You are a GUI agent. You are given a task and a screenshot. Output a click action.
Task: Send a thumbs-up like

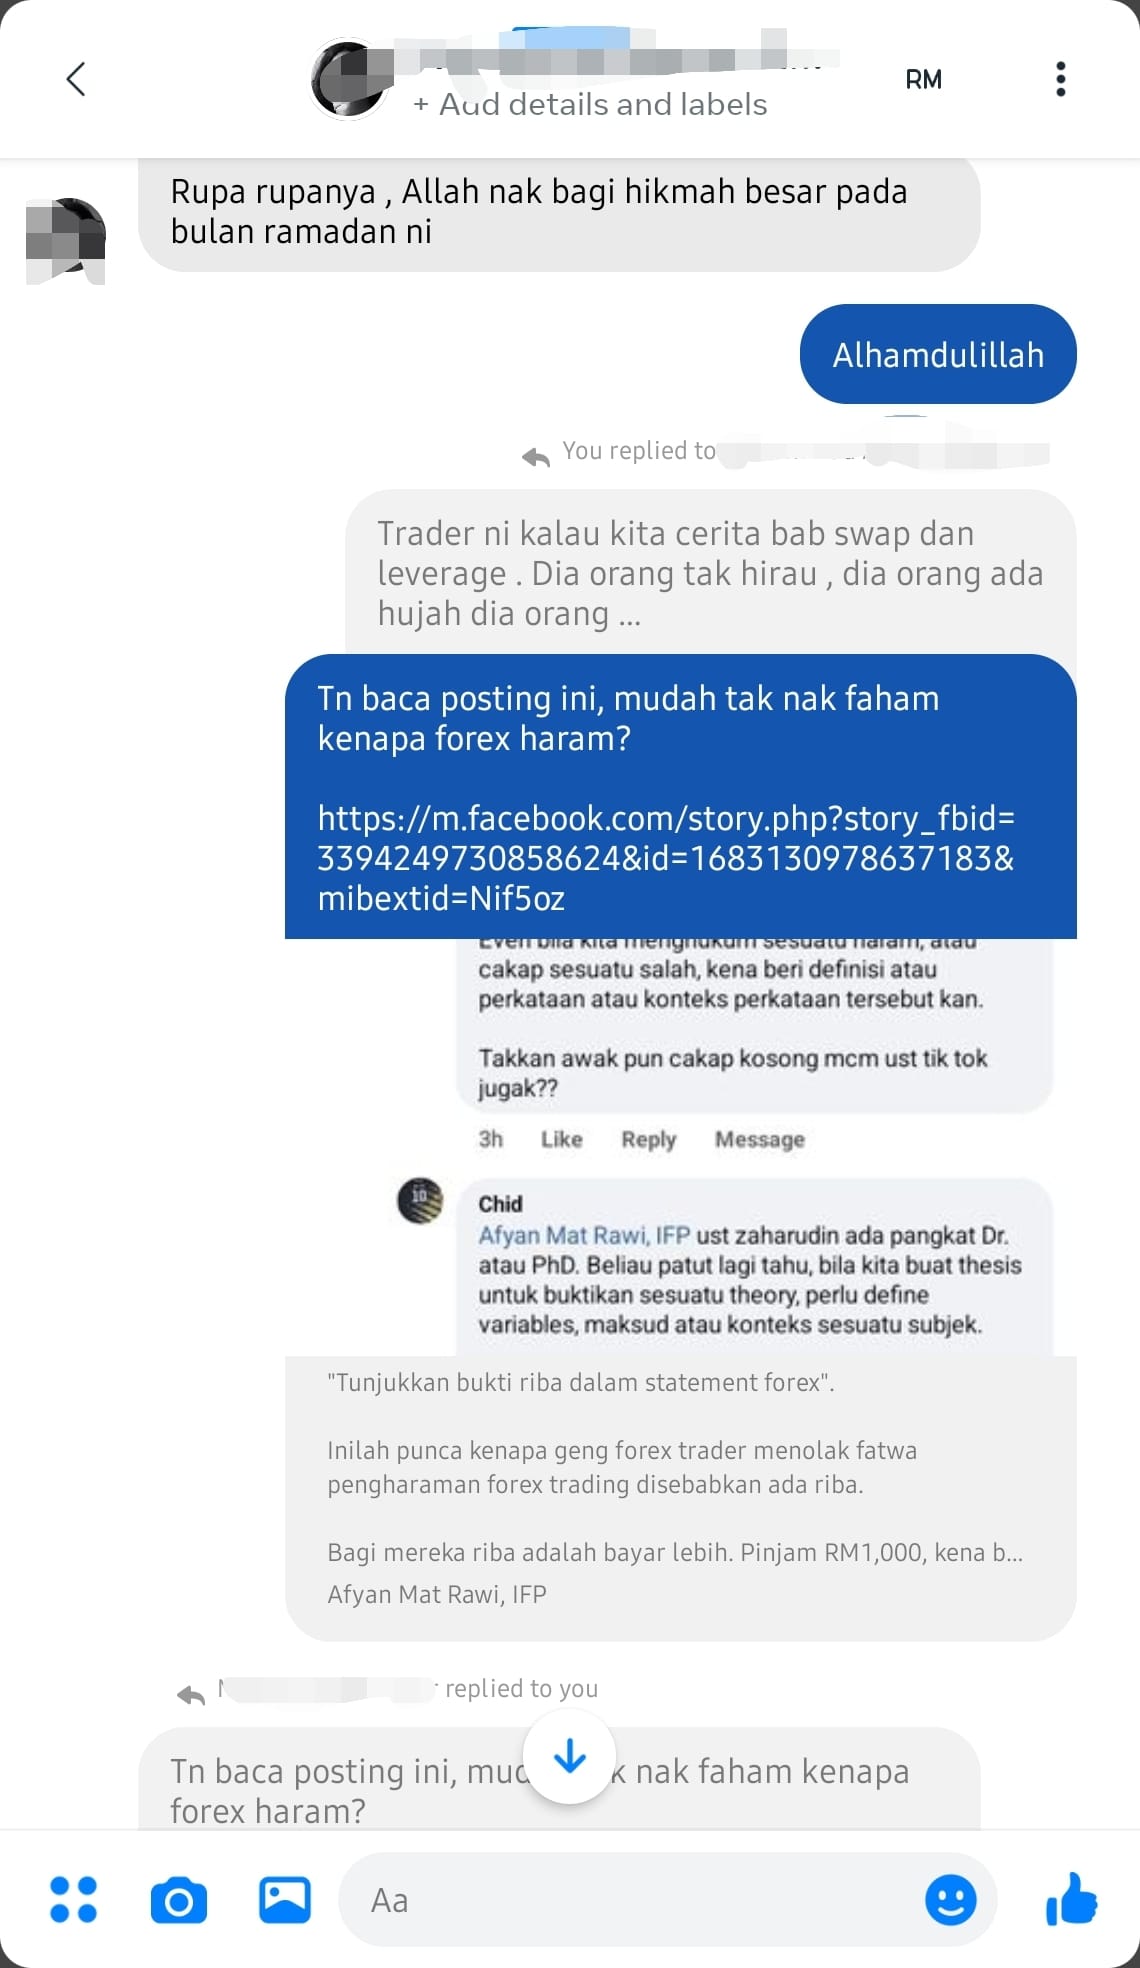[1071, 1898]
